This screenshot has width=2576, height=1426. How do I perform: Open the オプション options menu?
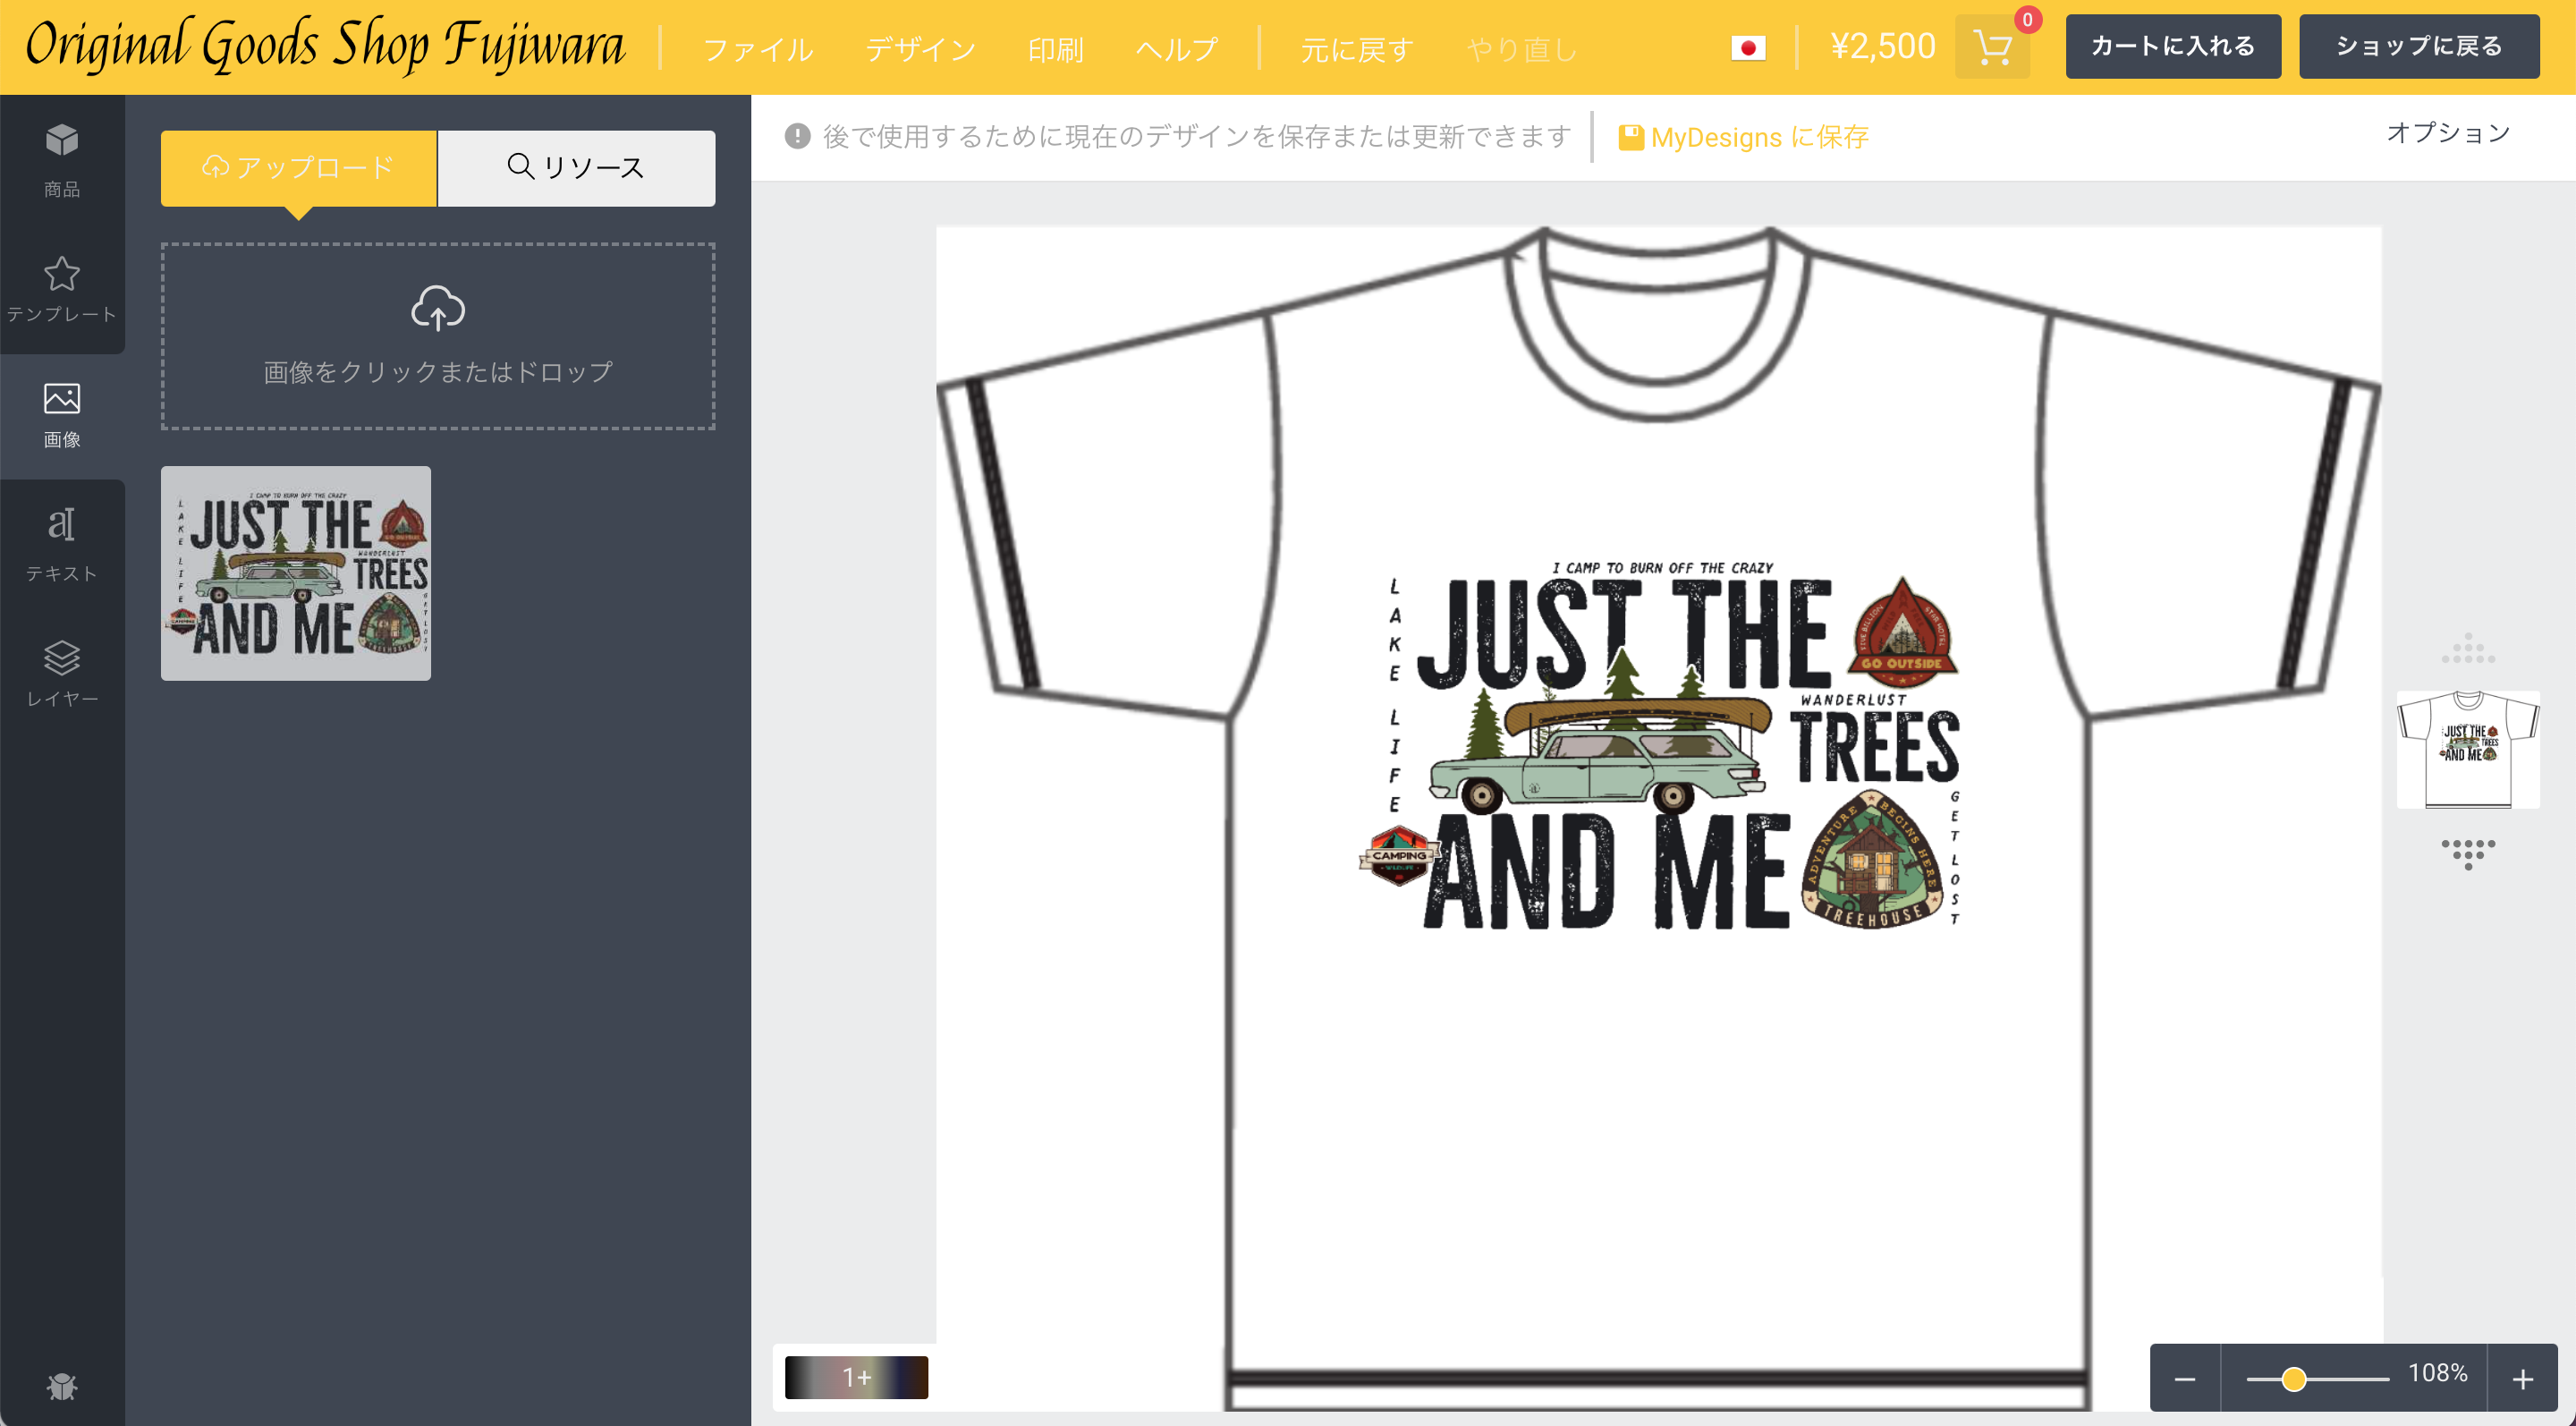pyautogui.click(x=2448, y=133)
